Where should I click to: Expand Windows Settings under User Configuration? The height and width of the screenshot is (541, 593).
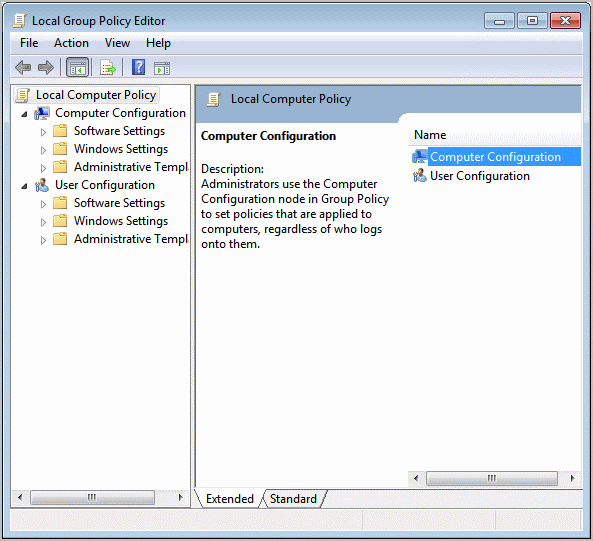43,222
